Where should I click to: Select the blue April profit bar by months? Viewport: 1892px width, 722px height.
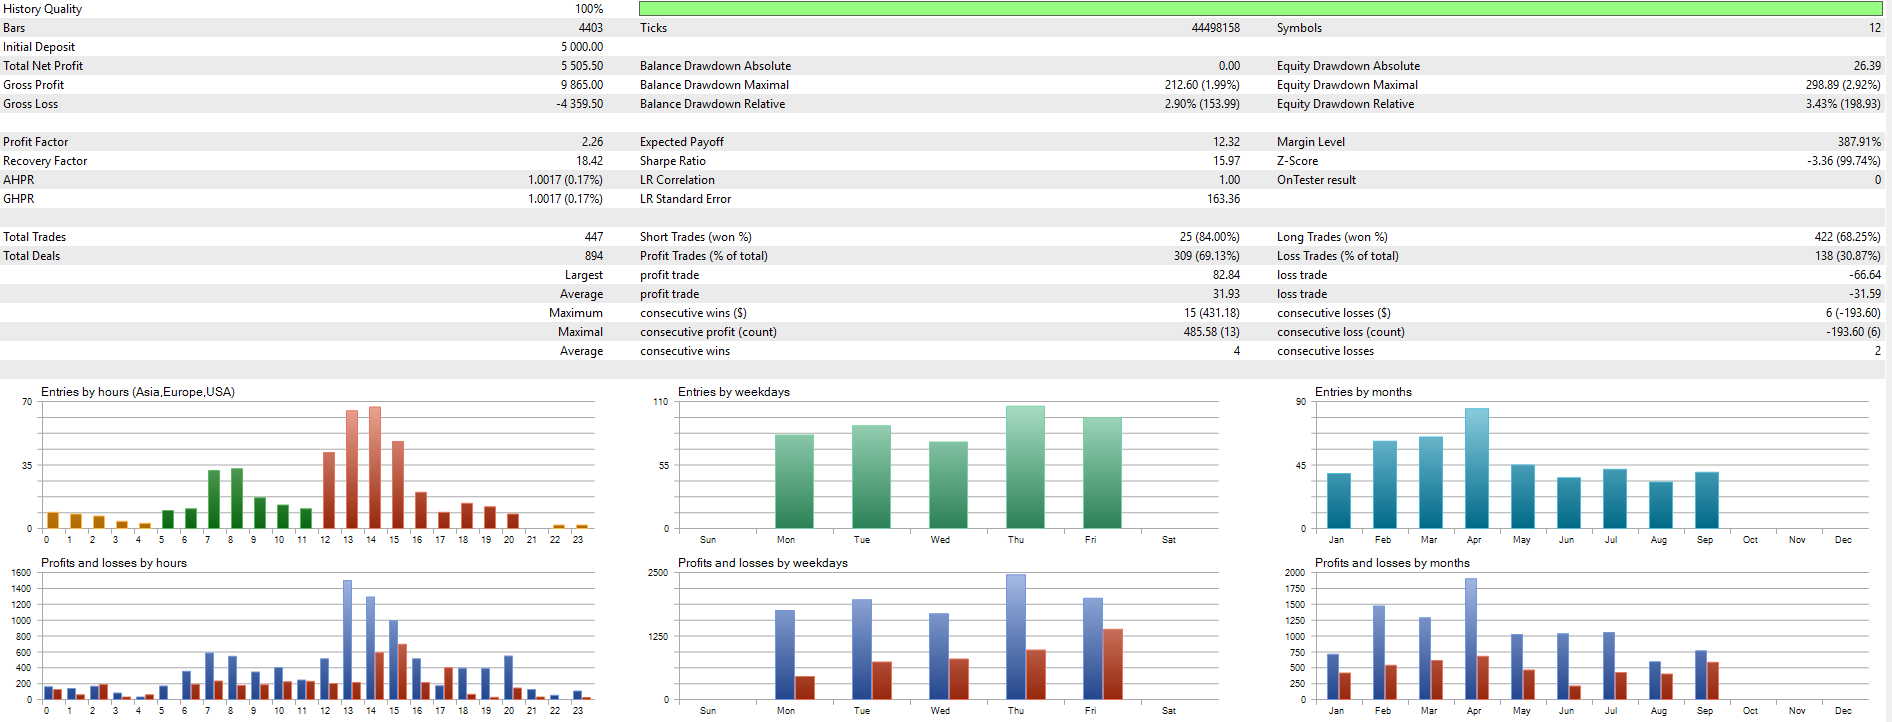[x=1470, y=638]
